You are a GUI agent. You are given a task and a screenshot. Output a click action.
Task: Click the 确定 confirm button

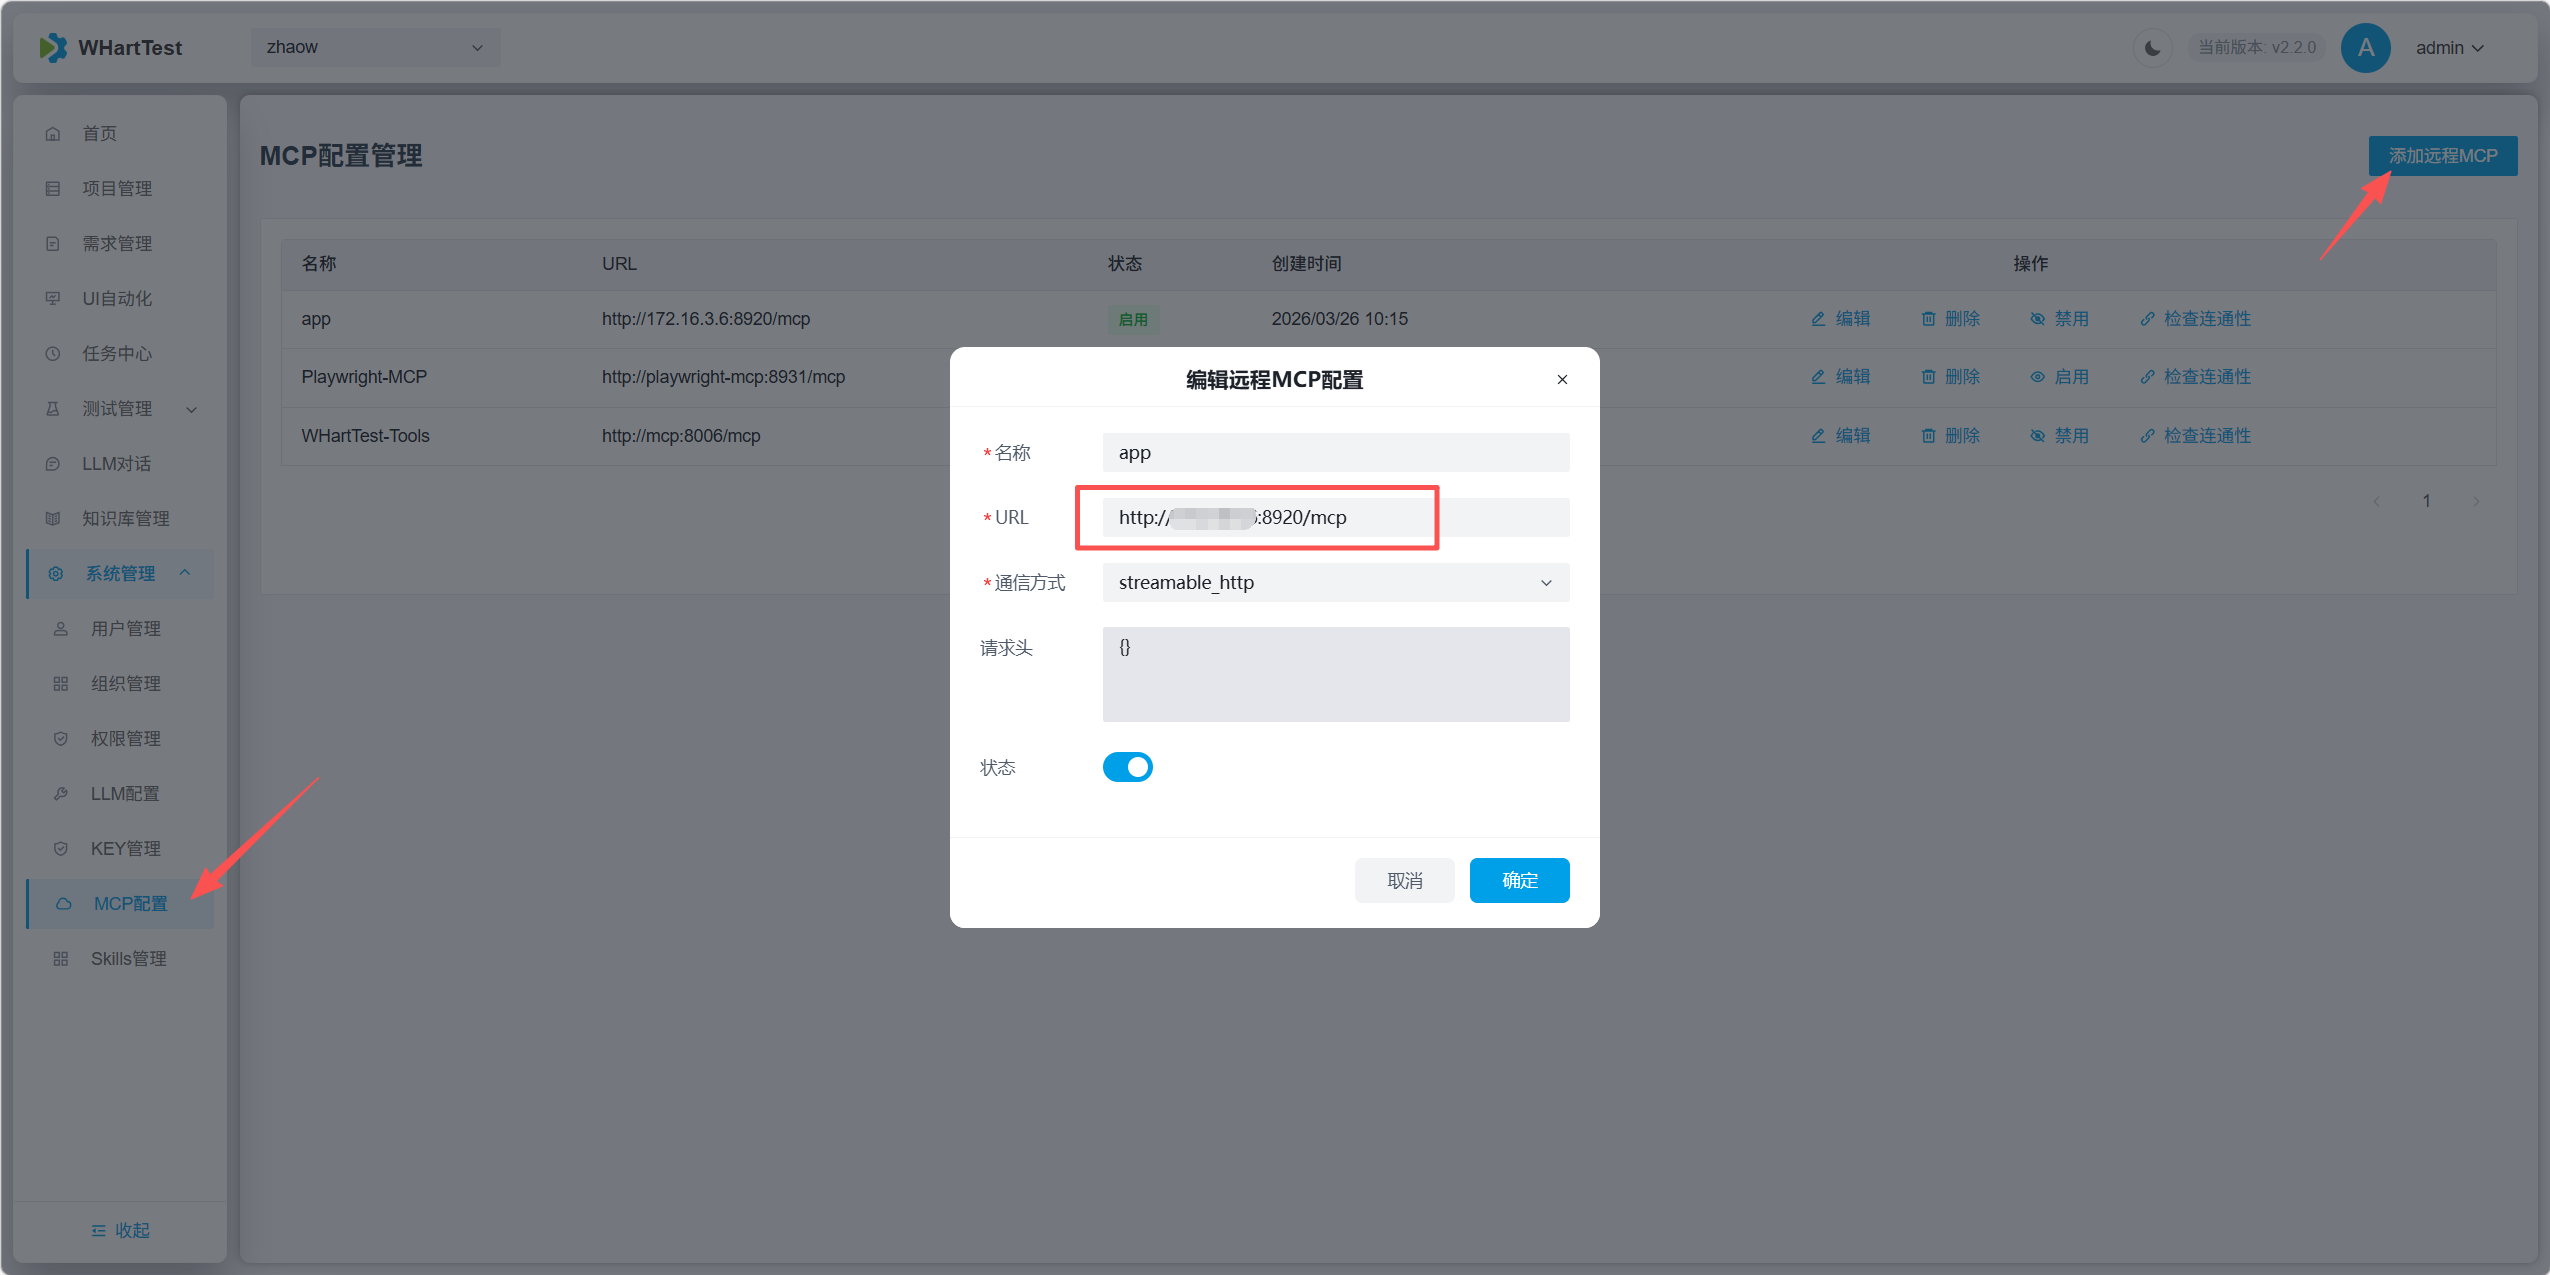[1519, 881]
